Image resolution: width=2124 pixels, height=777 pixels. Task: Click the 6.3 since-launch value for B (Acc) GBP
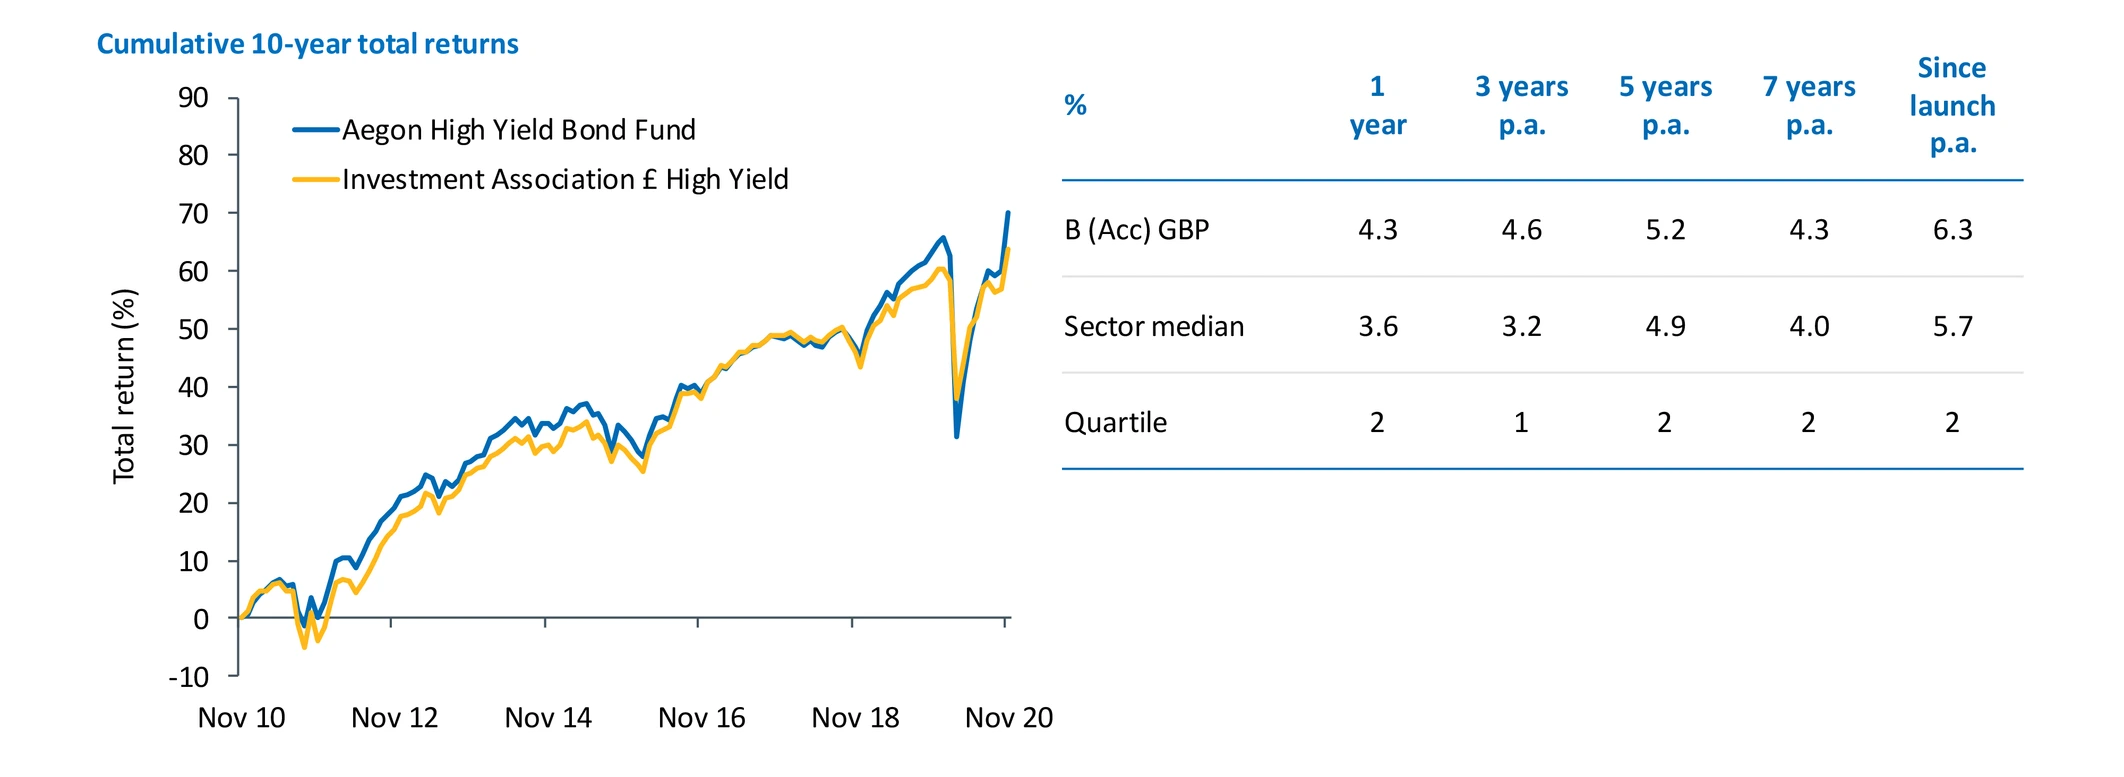point(1952,230)
